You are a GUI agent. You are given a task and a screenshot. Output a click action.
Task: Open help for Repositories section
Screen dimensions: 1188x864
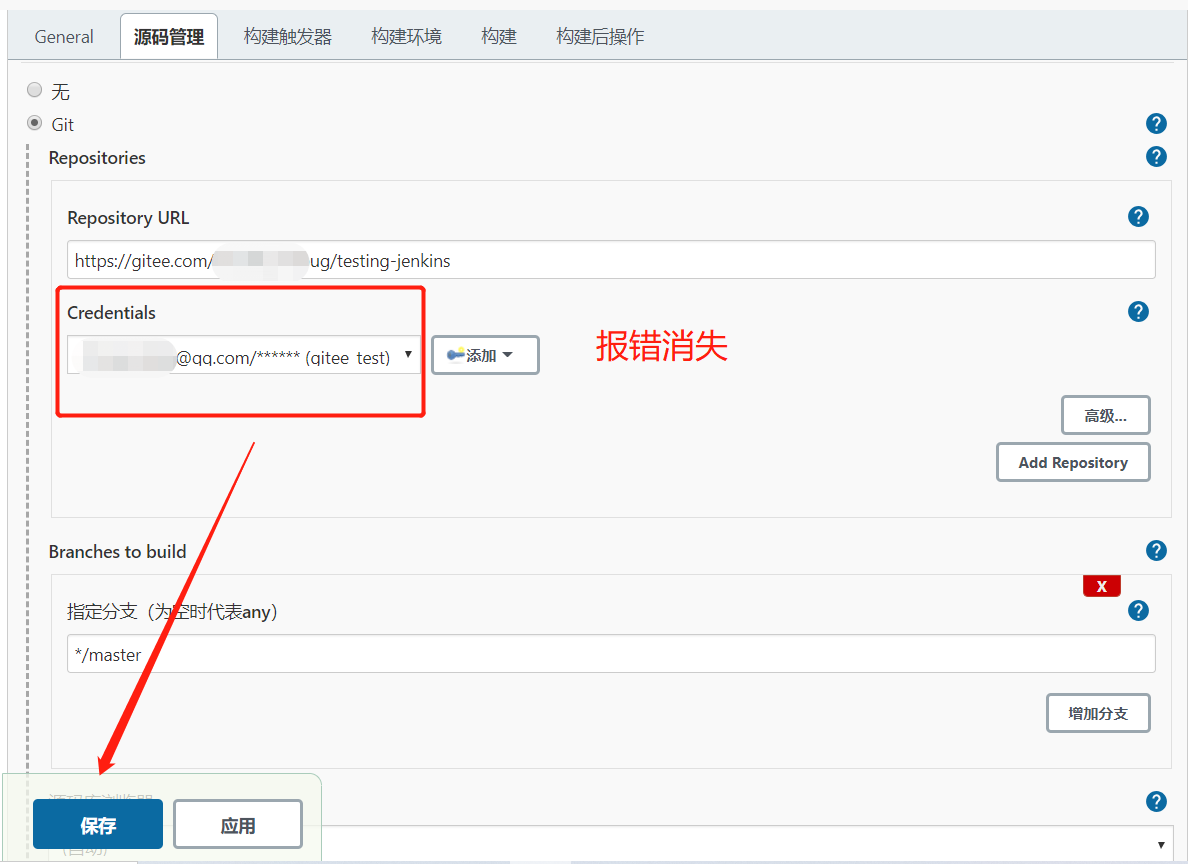click(x=1155, y=157)
